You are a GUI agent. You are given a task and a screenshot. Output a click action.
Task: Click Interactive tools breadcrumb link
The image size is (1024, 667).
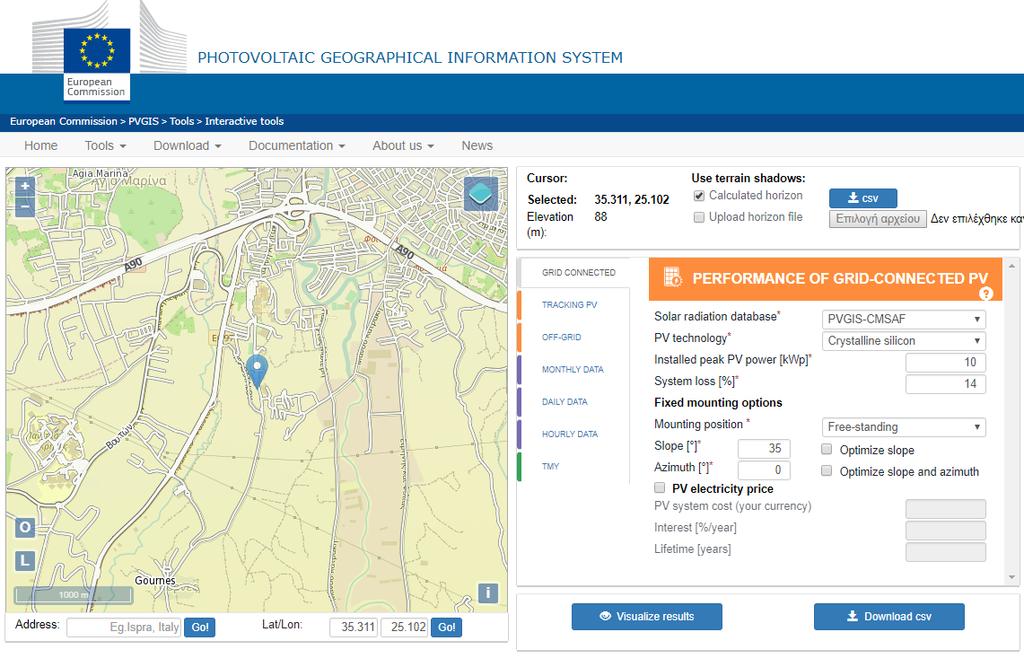click(244, 121)
